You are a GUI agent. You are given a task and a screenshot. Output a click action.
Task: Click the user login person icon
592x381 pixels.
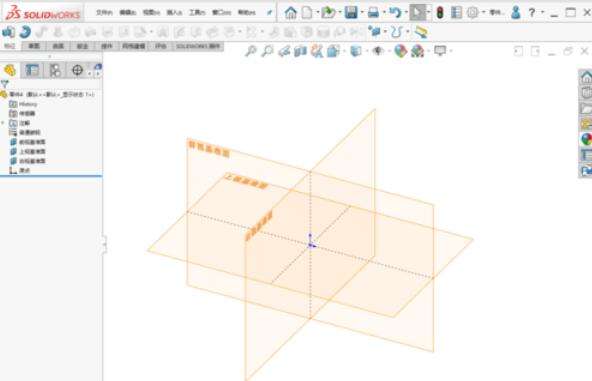515,13
